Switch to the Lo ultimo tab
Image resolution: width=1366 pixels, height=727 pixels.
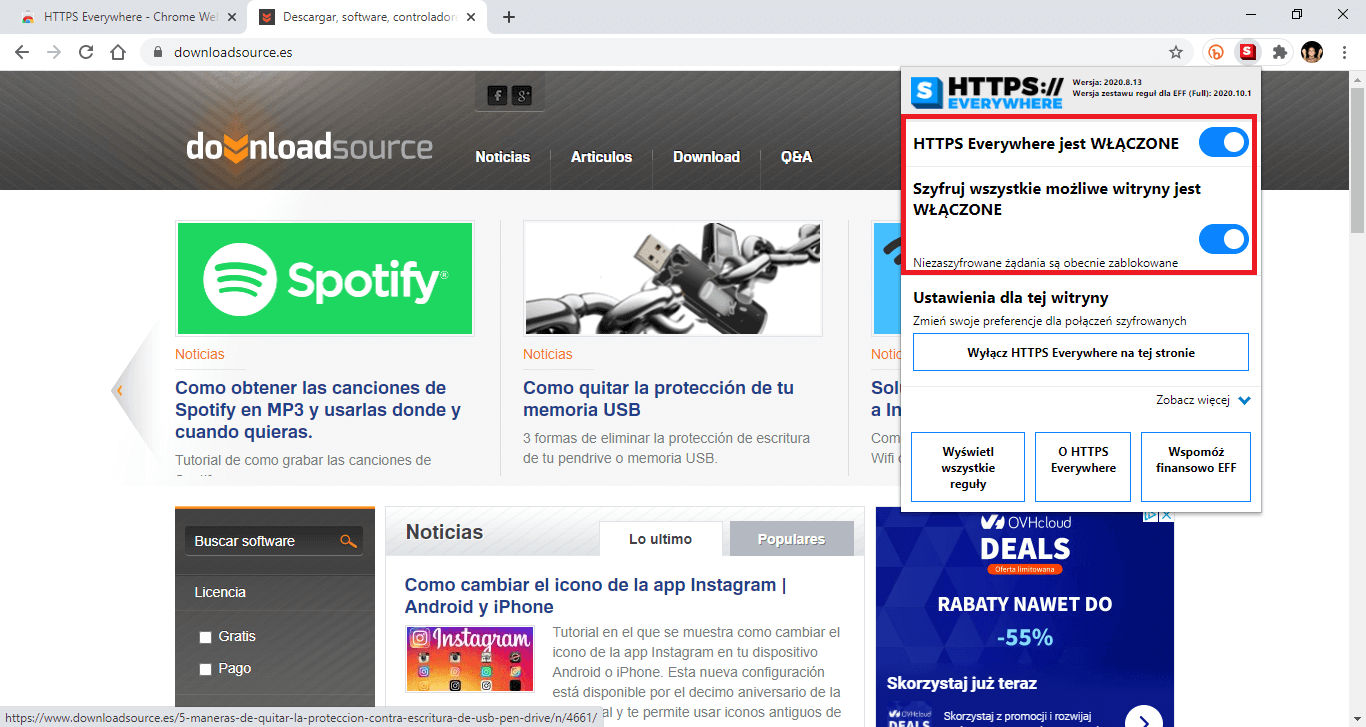[x=660, y=539]
